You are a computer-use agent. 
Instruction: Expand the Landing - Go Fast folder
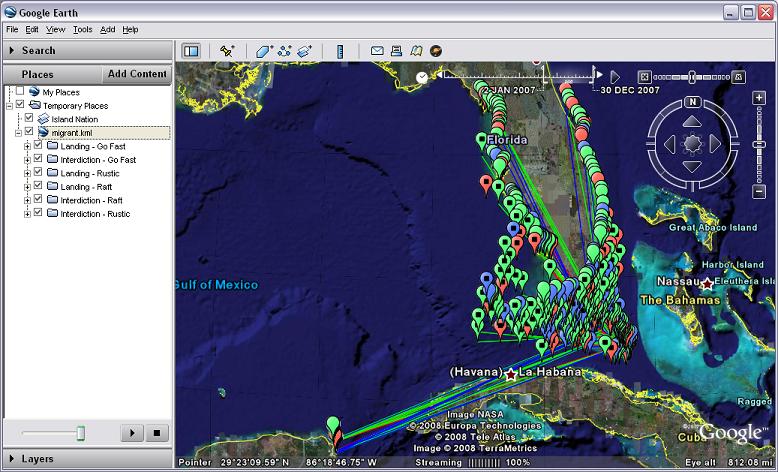[x=27, y=146]
